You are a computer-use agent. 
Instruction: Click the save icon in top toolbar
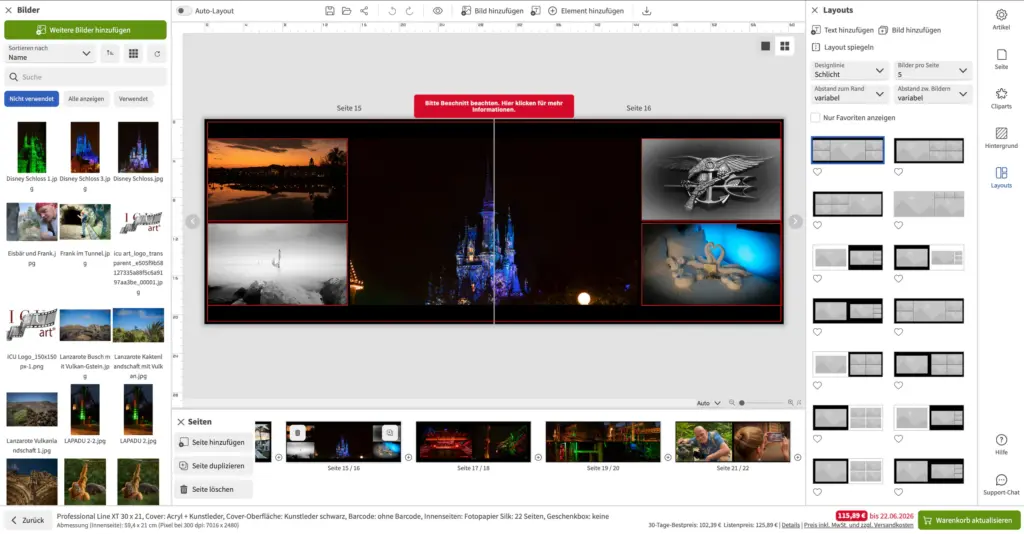point(330,10)
